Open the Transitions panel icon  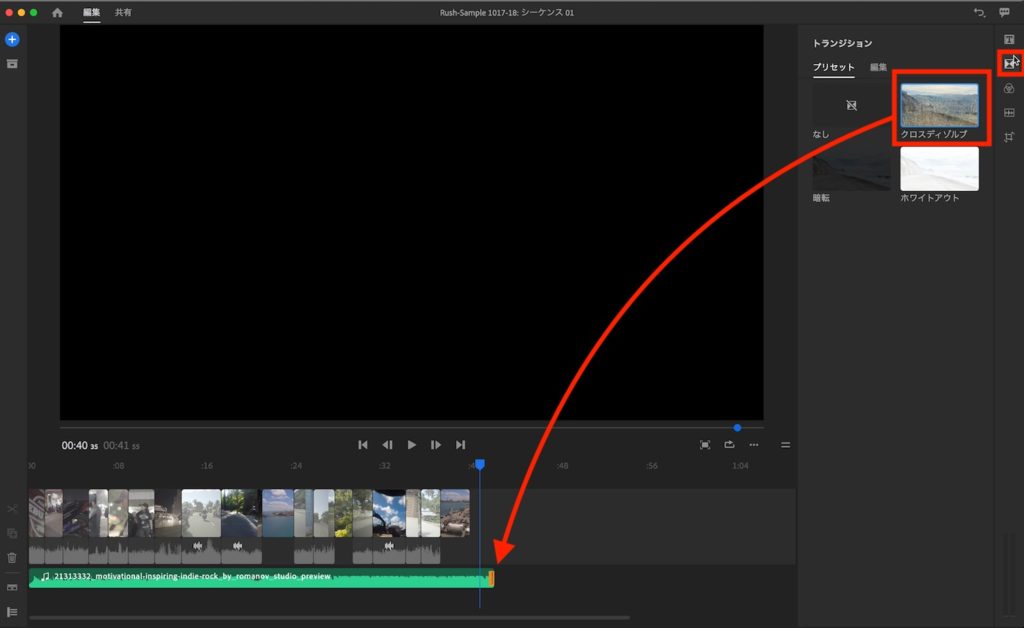tap(1009, 63)
